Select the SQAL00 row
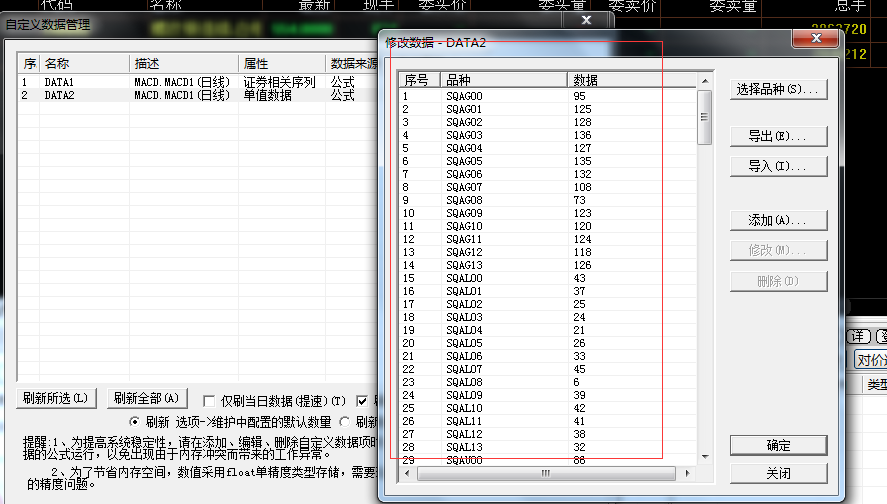Viewport: 887px width, 504px height. [x=548, y=278]
